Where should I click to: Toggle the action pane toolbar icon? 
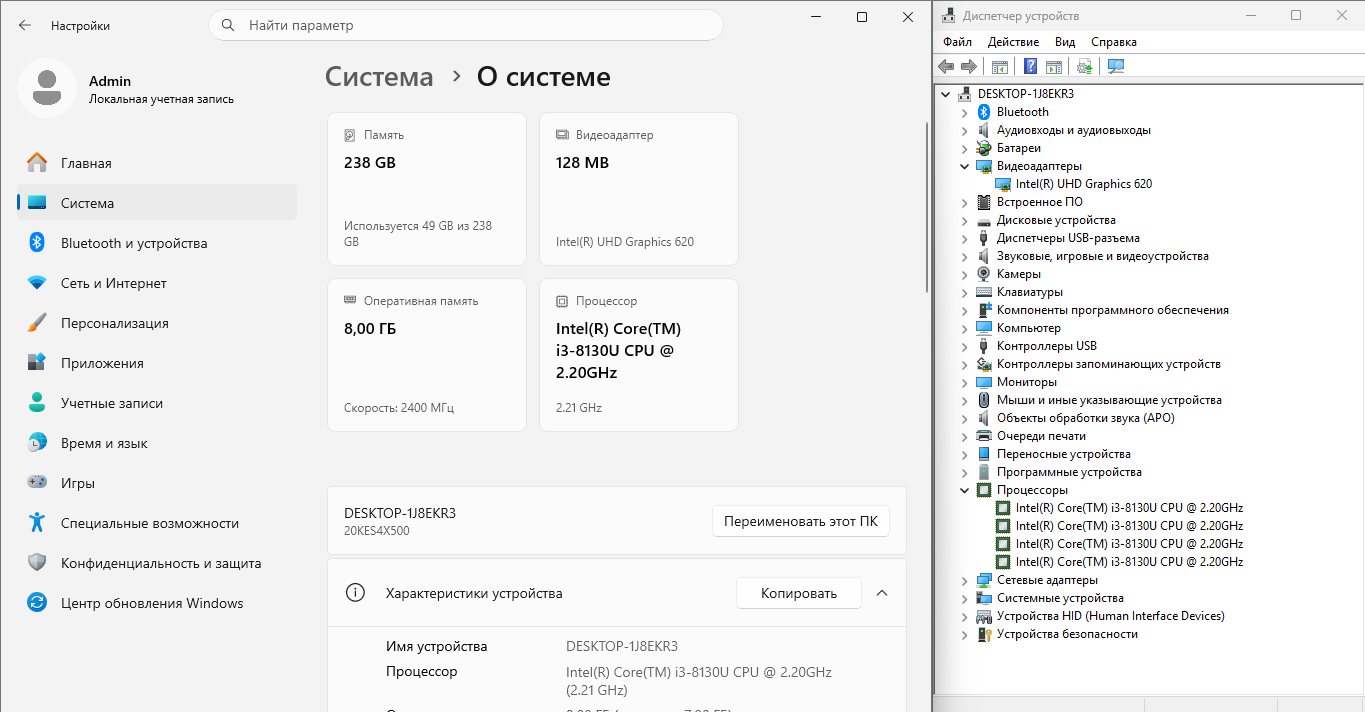click(x=1053, y=67)
